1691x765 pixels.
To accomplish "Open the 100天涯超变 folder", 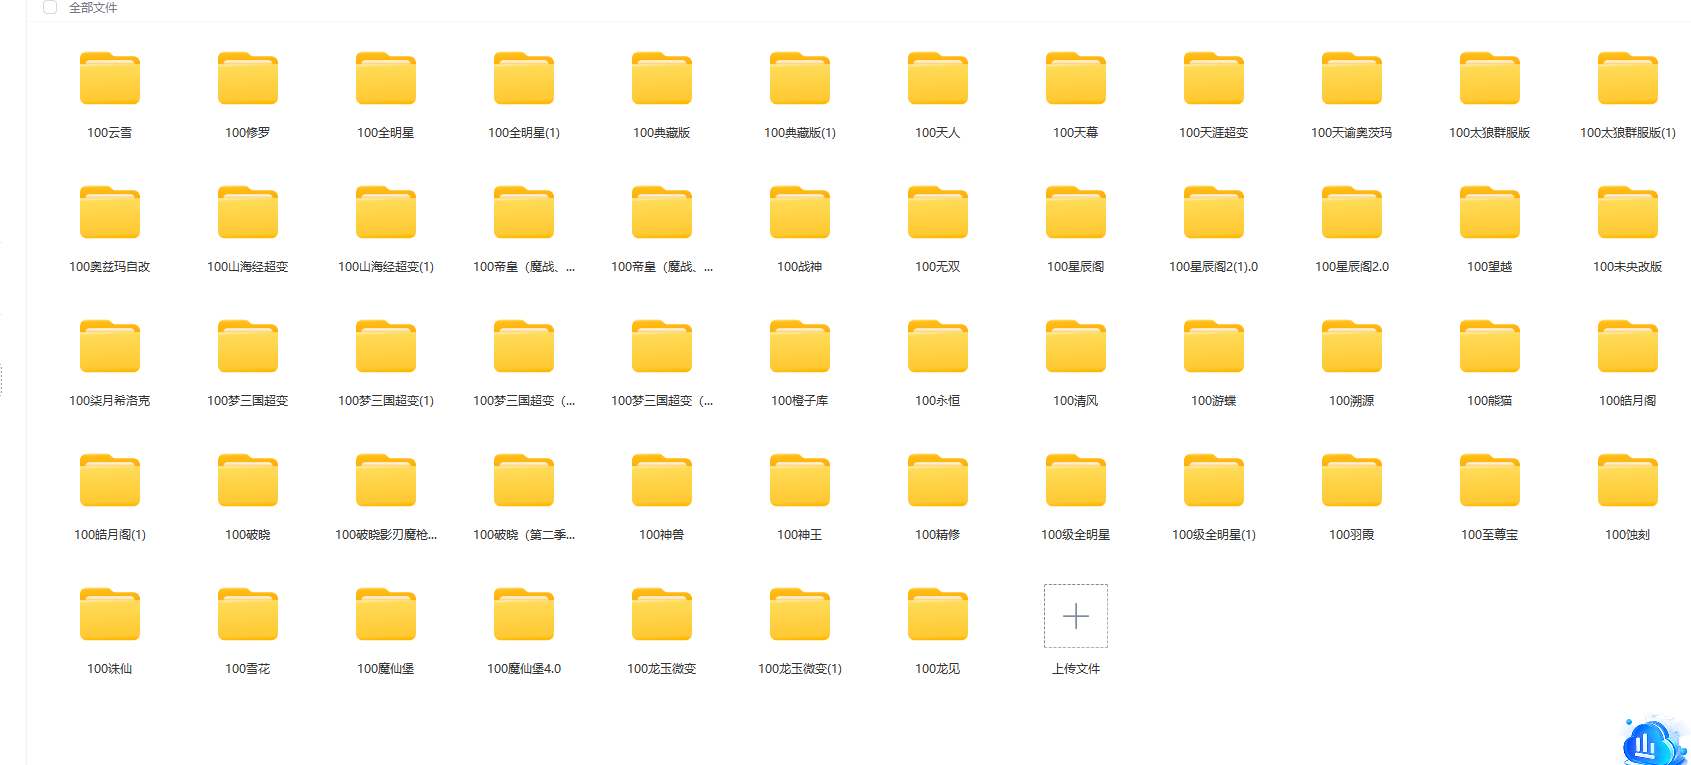I will [1213, 79].
